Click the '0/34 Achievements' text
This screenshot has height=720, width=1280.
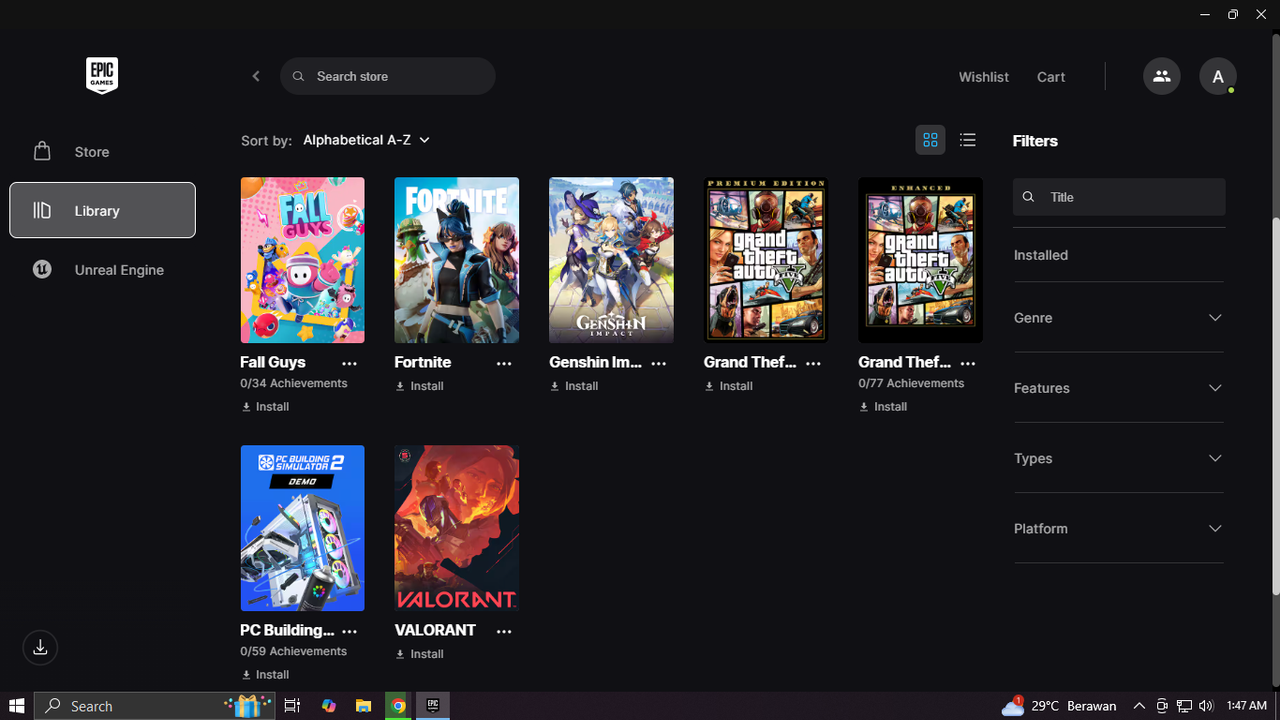294,384
